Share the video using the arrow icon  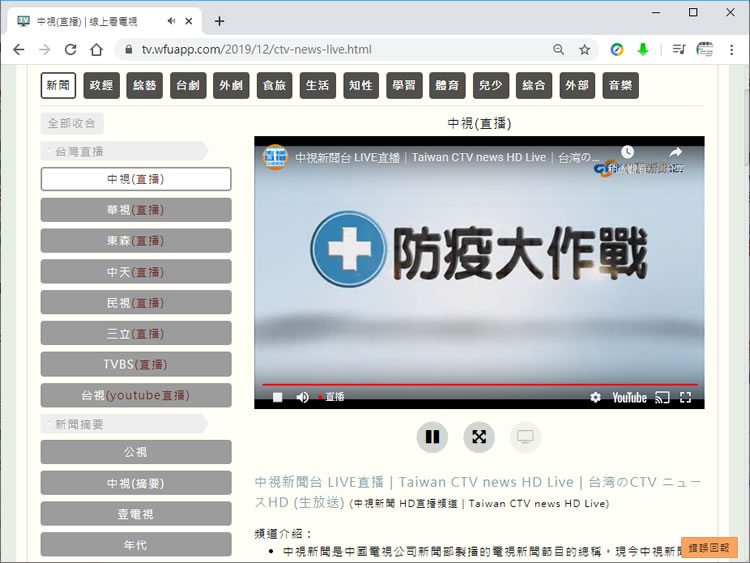coord(675,152)
